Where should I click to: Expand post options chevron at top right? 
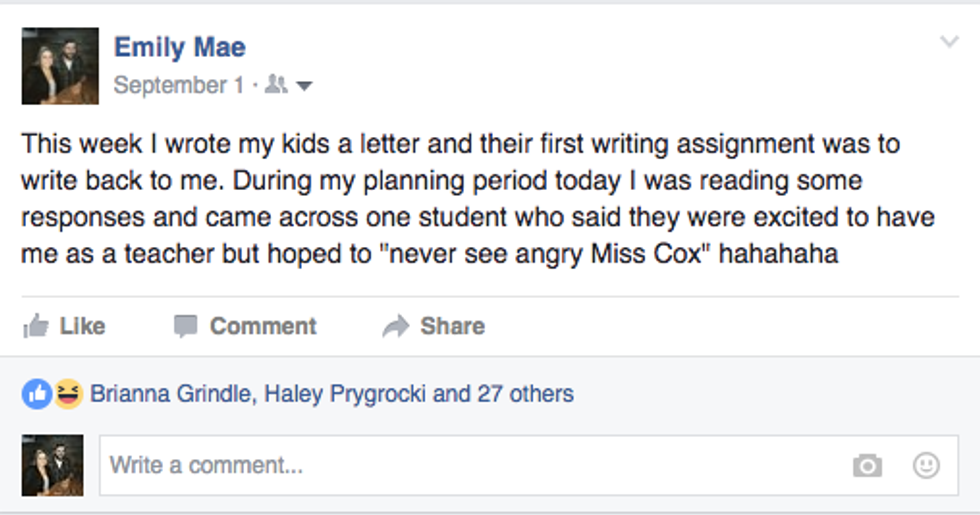(x=949, y=42)
